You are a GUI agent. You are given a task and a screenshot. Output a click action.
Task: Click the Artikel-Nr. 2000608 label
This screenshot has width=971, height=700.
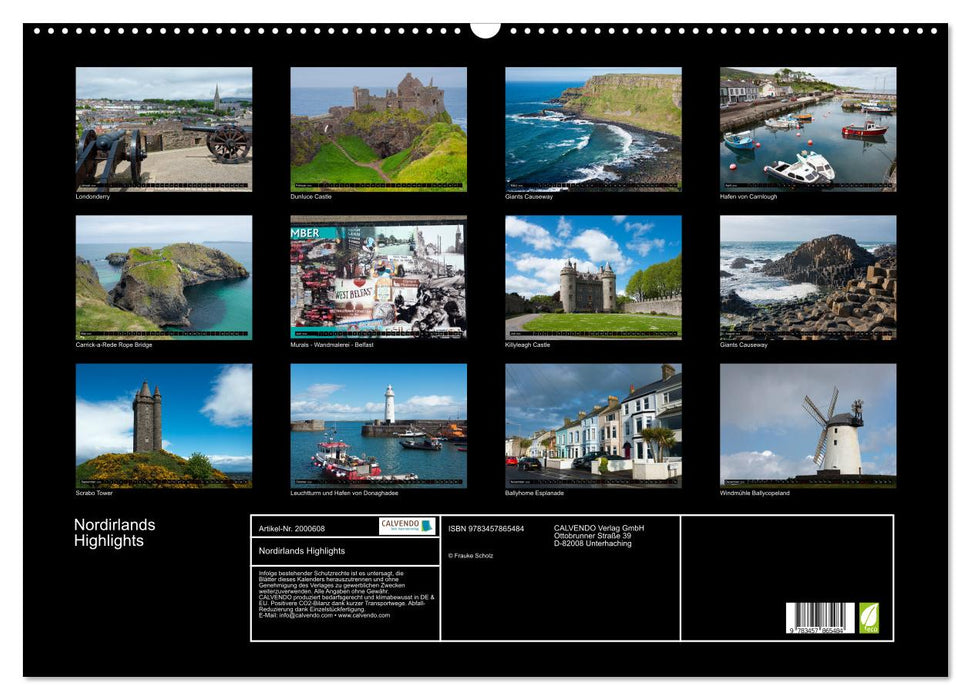tap(292, 527)
